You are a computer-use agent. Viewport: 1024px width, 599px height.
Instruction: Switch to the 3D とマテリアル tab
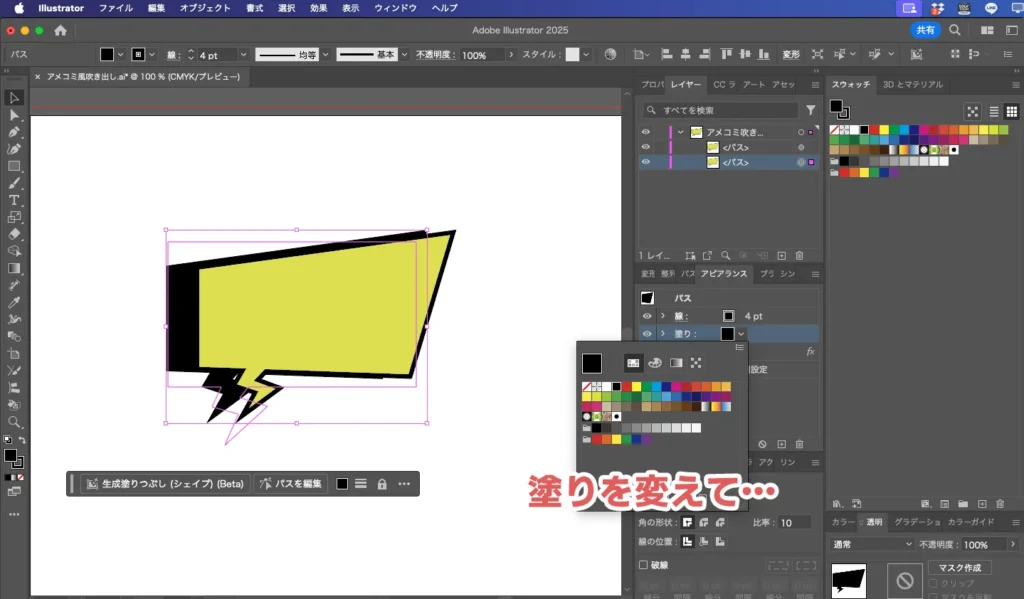912,85
